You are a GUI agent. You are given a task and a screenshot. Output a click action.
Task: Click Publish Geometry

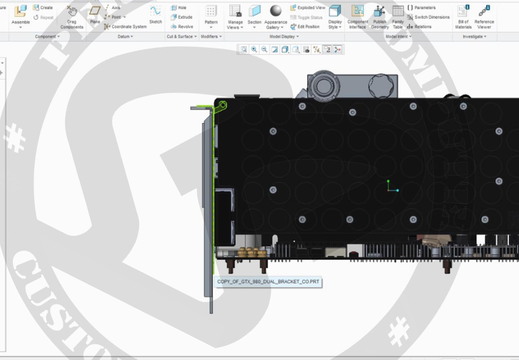380,17
